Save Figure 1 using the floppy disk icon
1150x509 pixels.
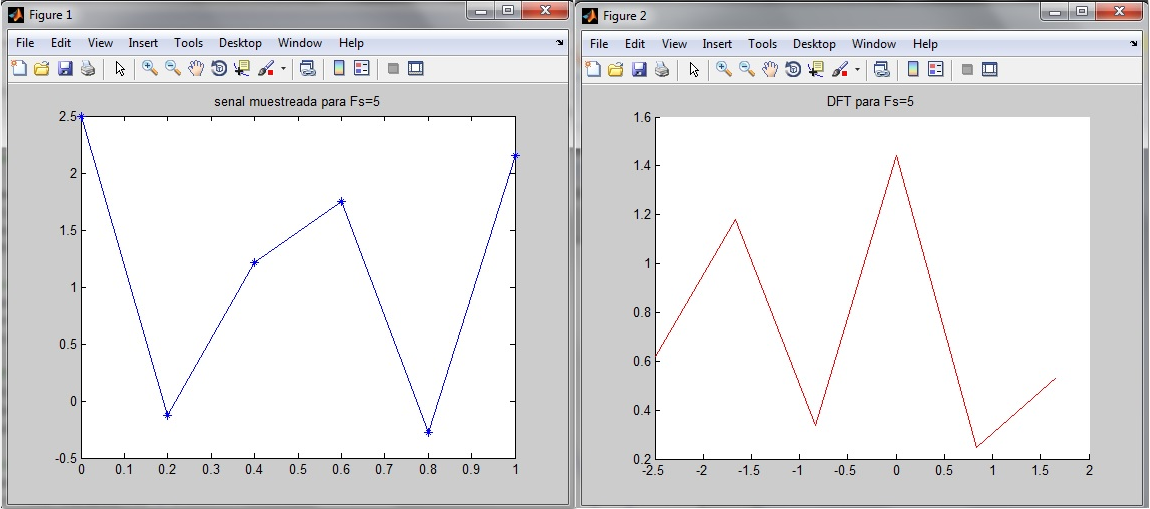tap(65, 69)
